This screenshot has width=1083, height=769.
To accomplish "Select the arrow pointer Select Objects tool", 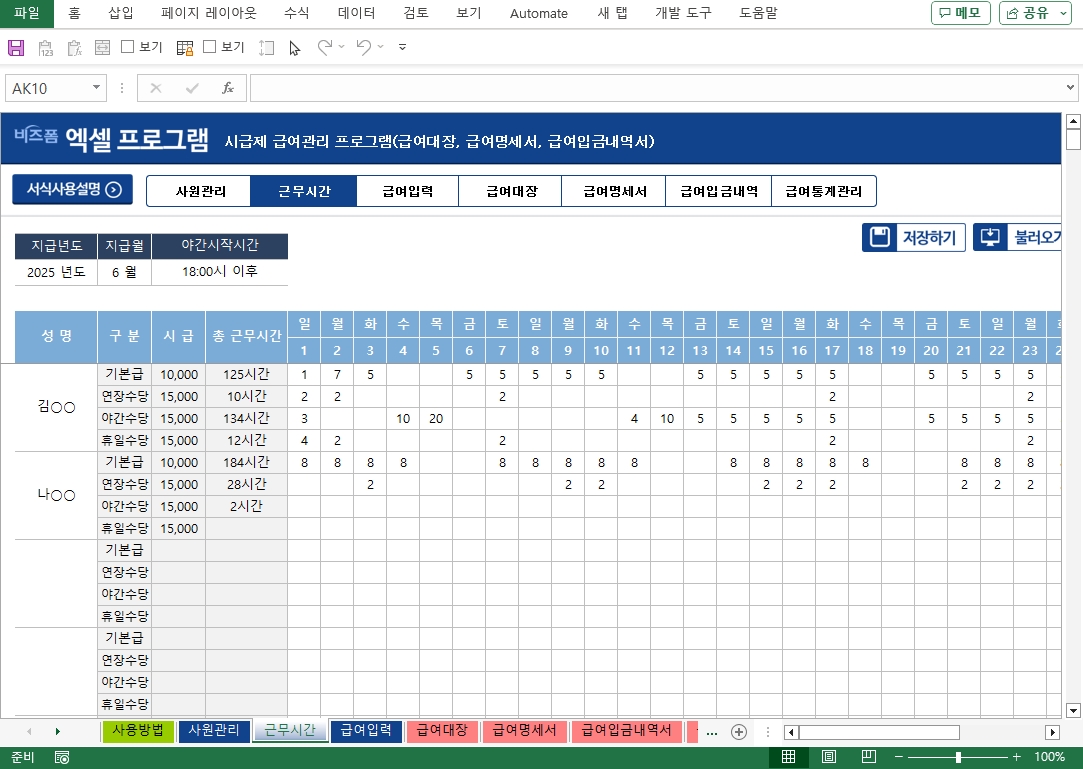I will tap(294, 47).
